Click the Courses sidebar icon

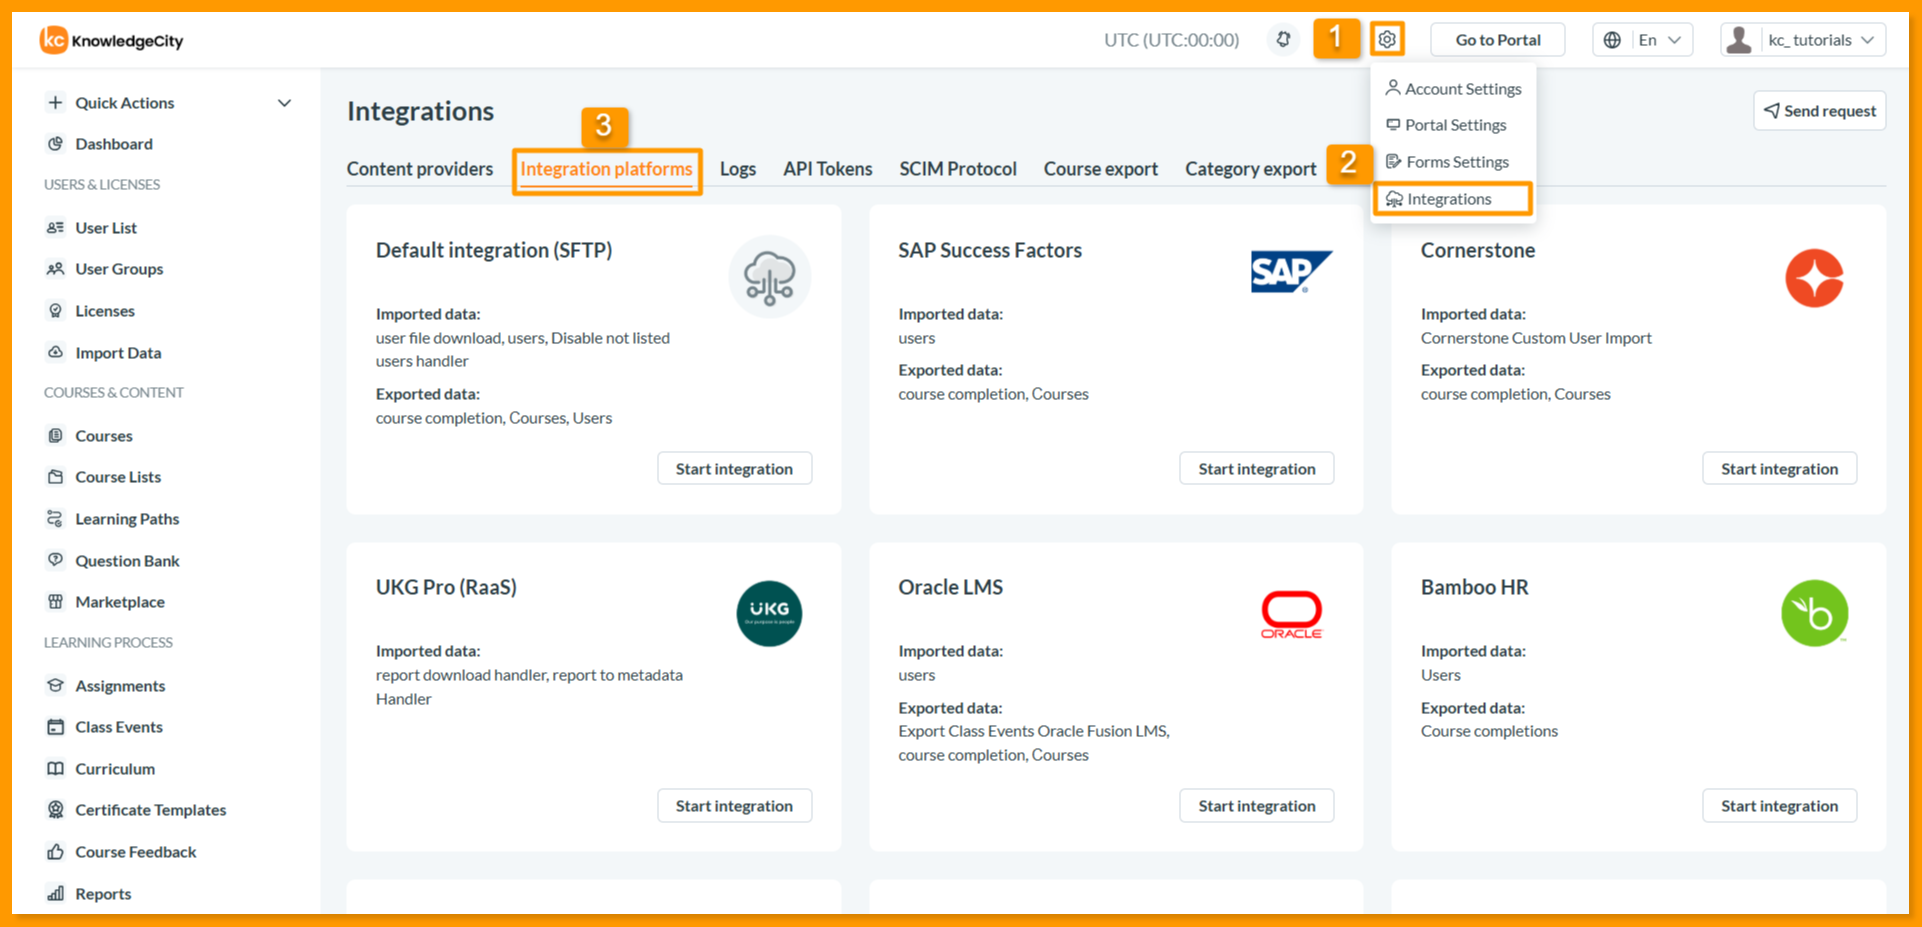[x=55, y=436]
